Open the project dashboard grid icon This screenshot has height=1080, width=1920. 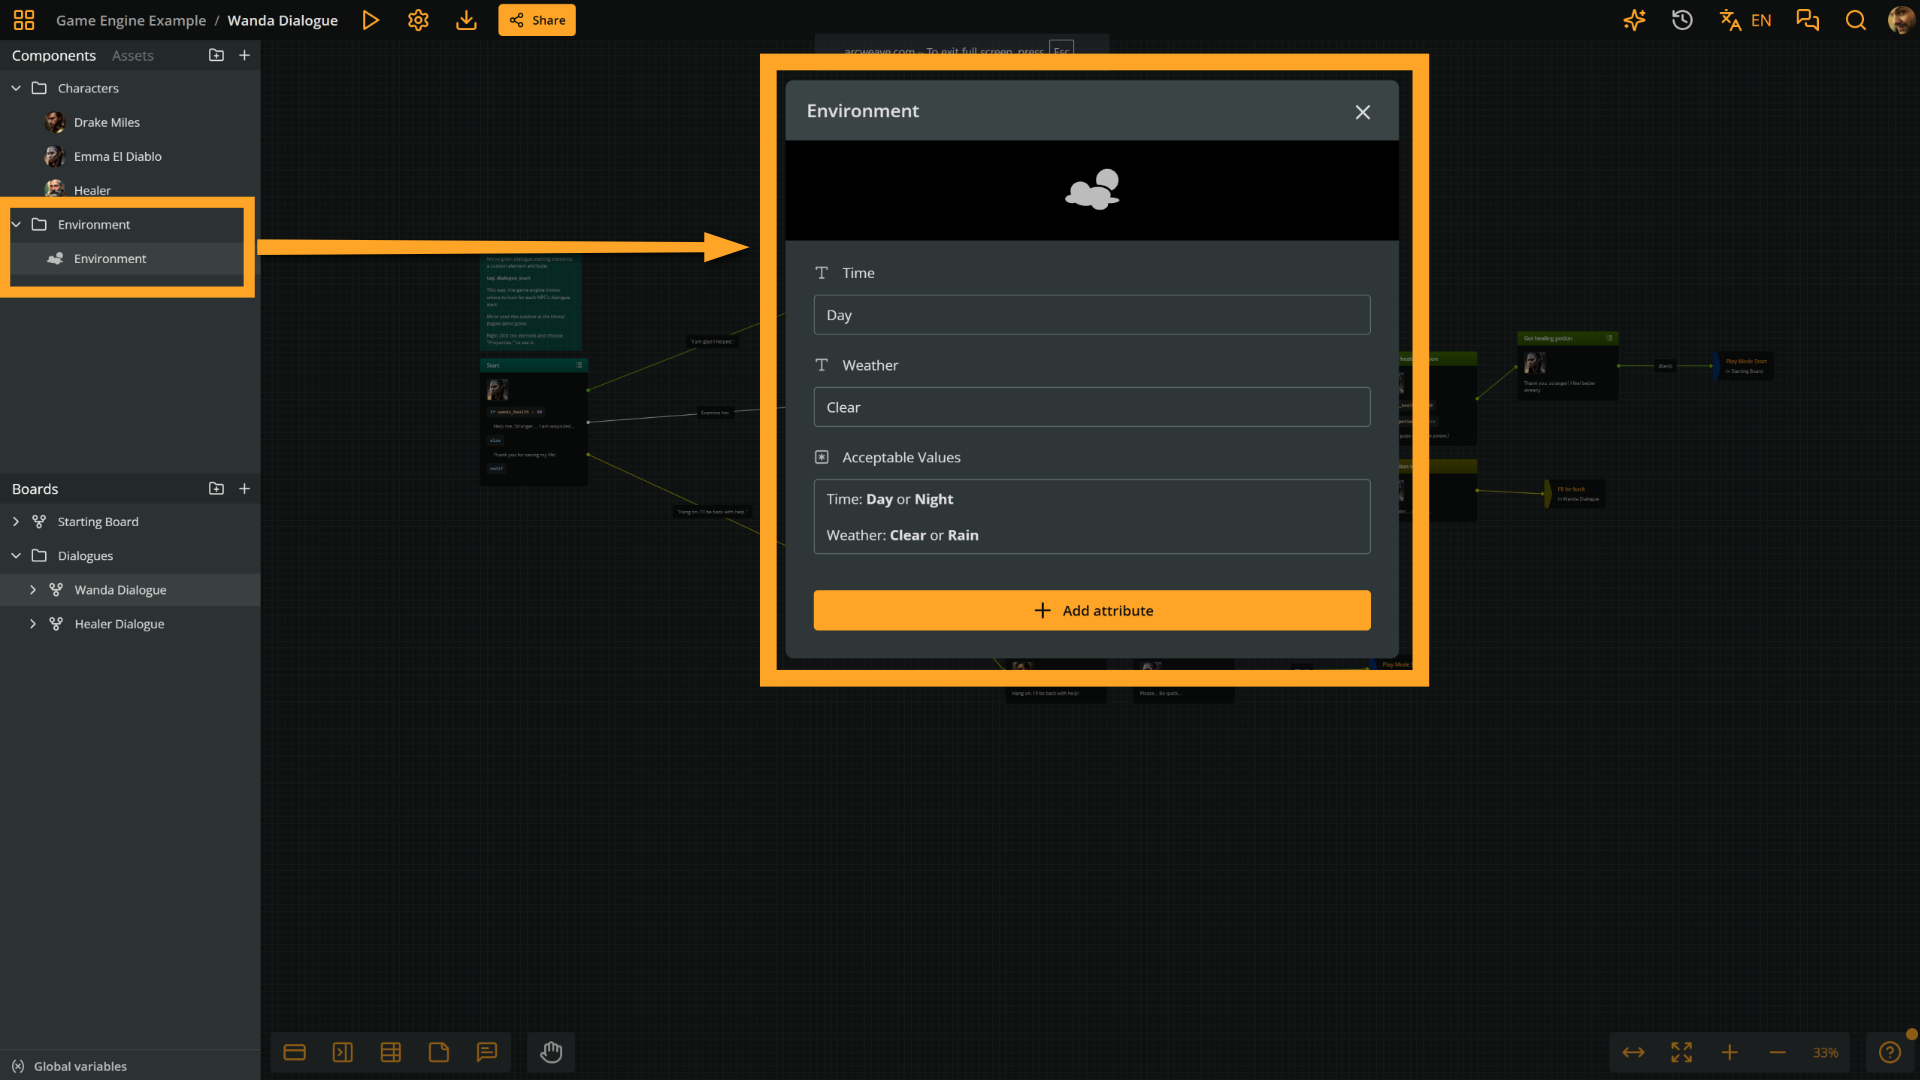tap(24, 20)
